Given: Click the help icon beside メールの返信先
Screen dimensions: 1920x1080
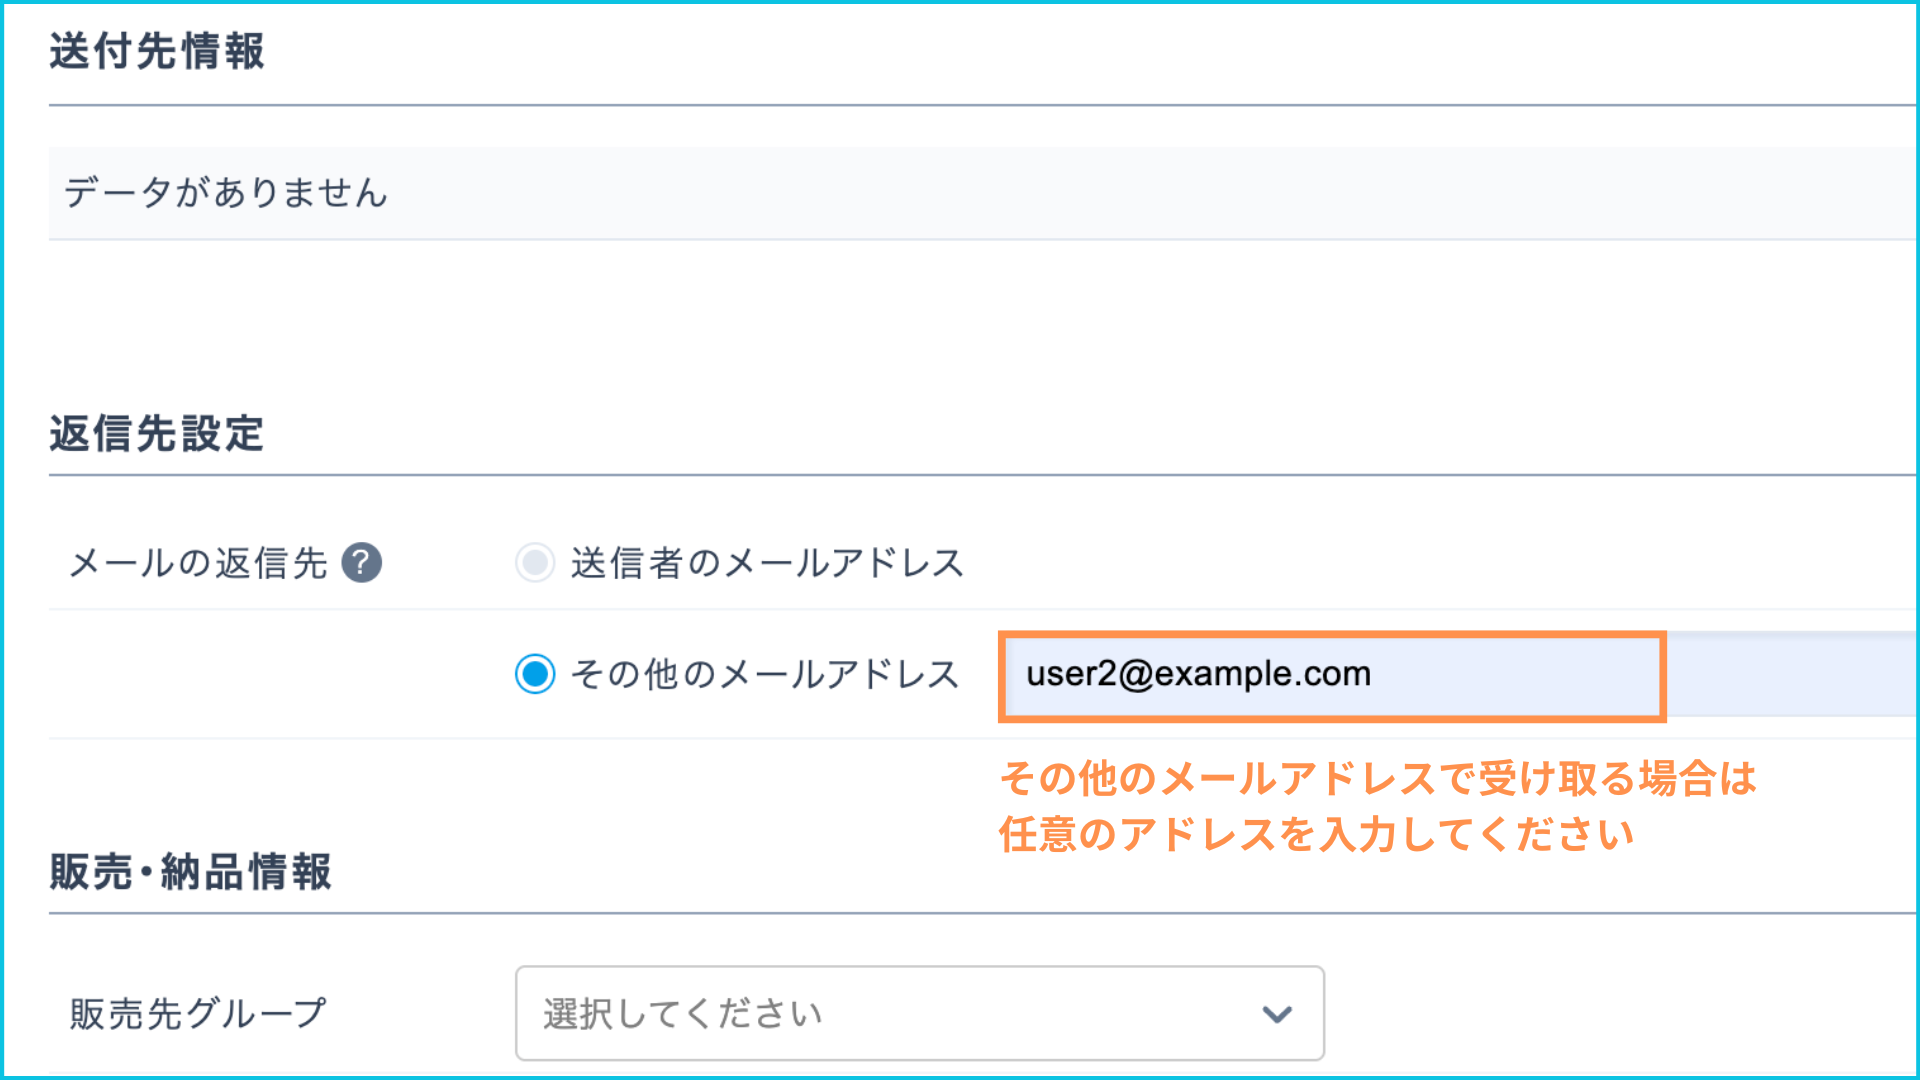Looking at the screenshot, I should pos(361,563).
